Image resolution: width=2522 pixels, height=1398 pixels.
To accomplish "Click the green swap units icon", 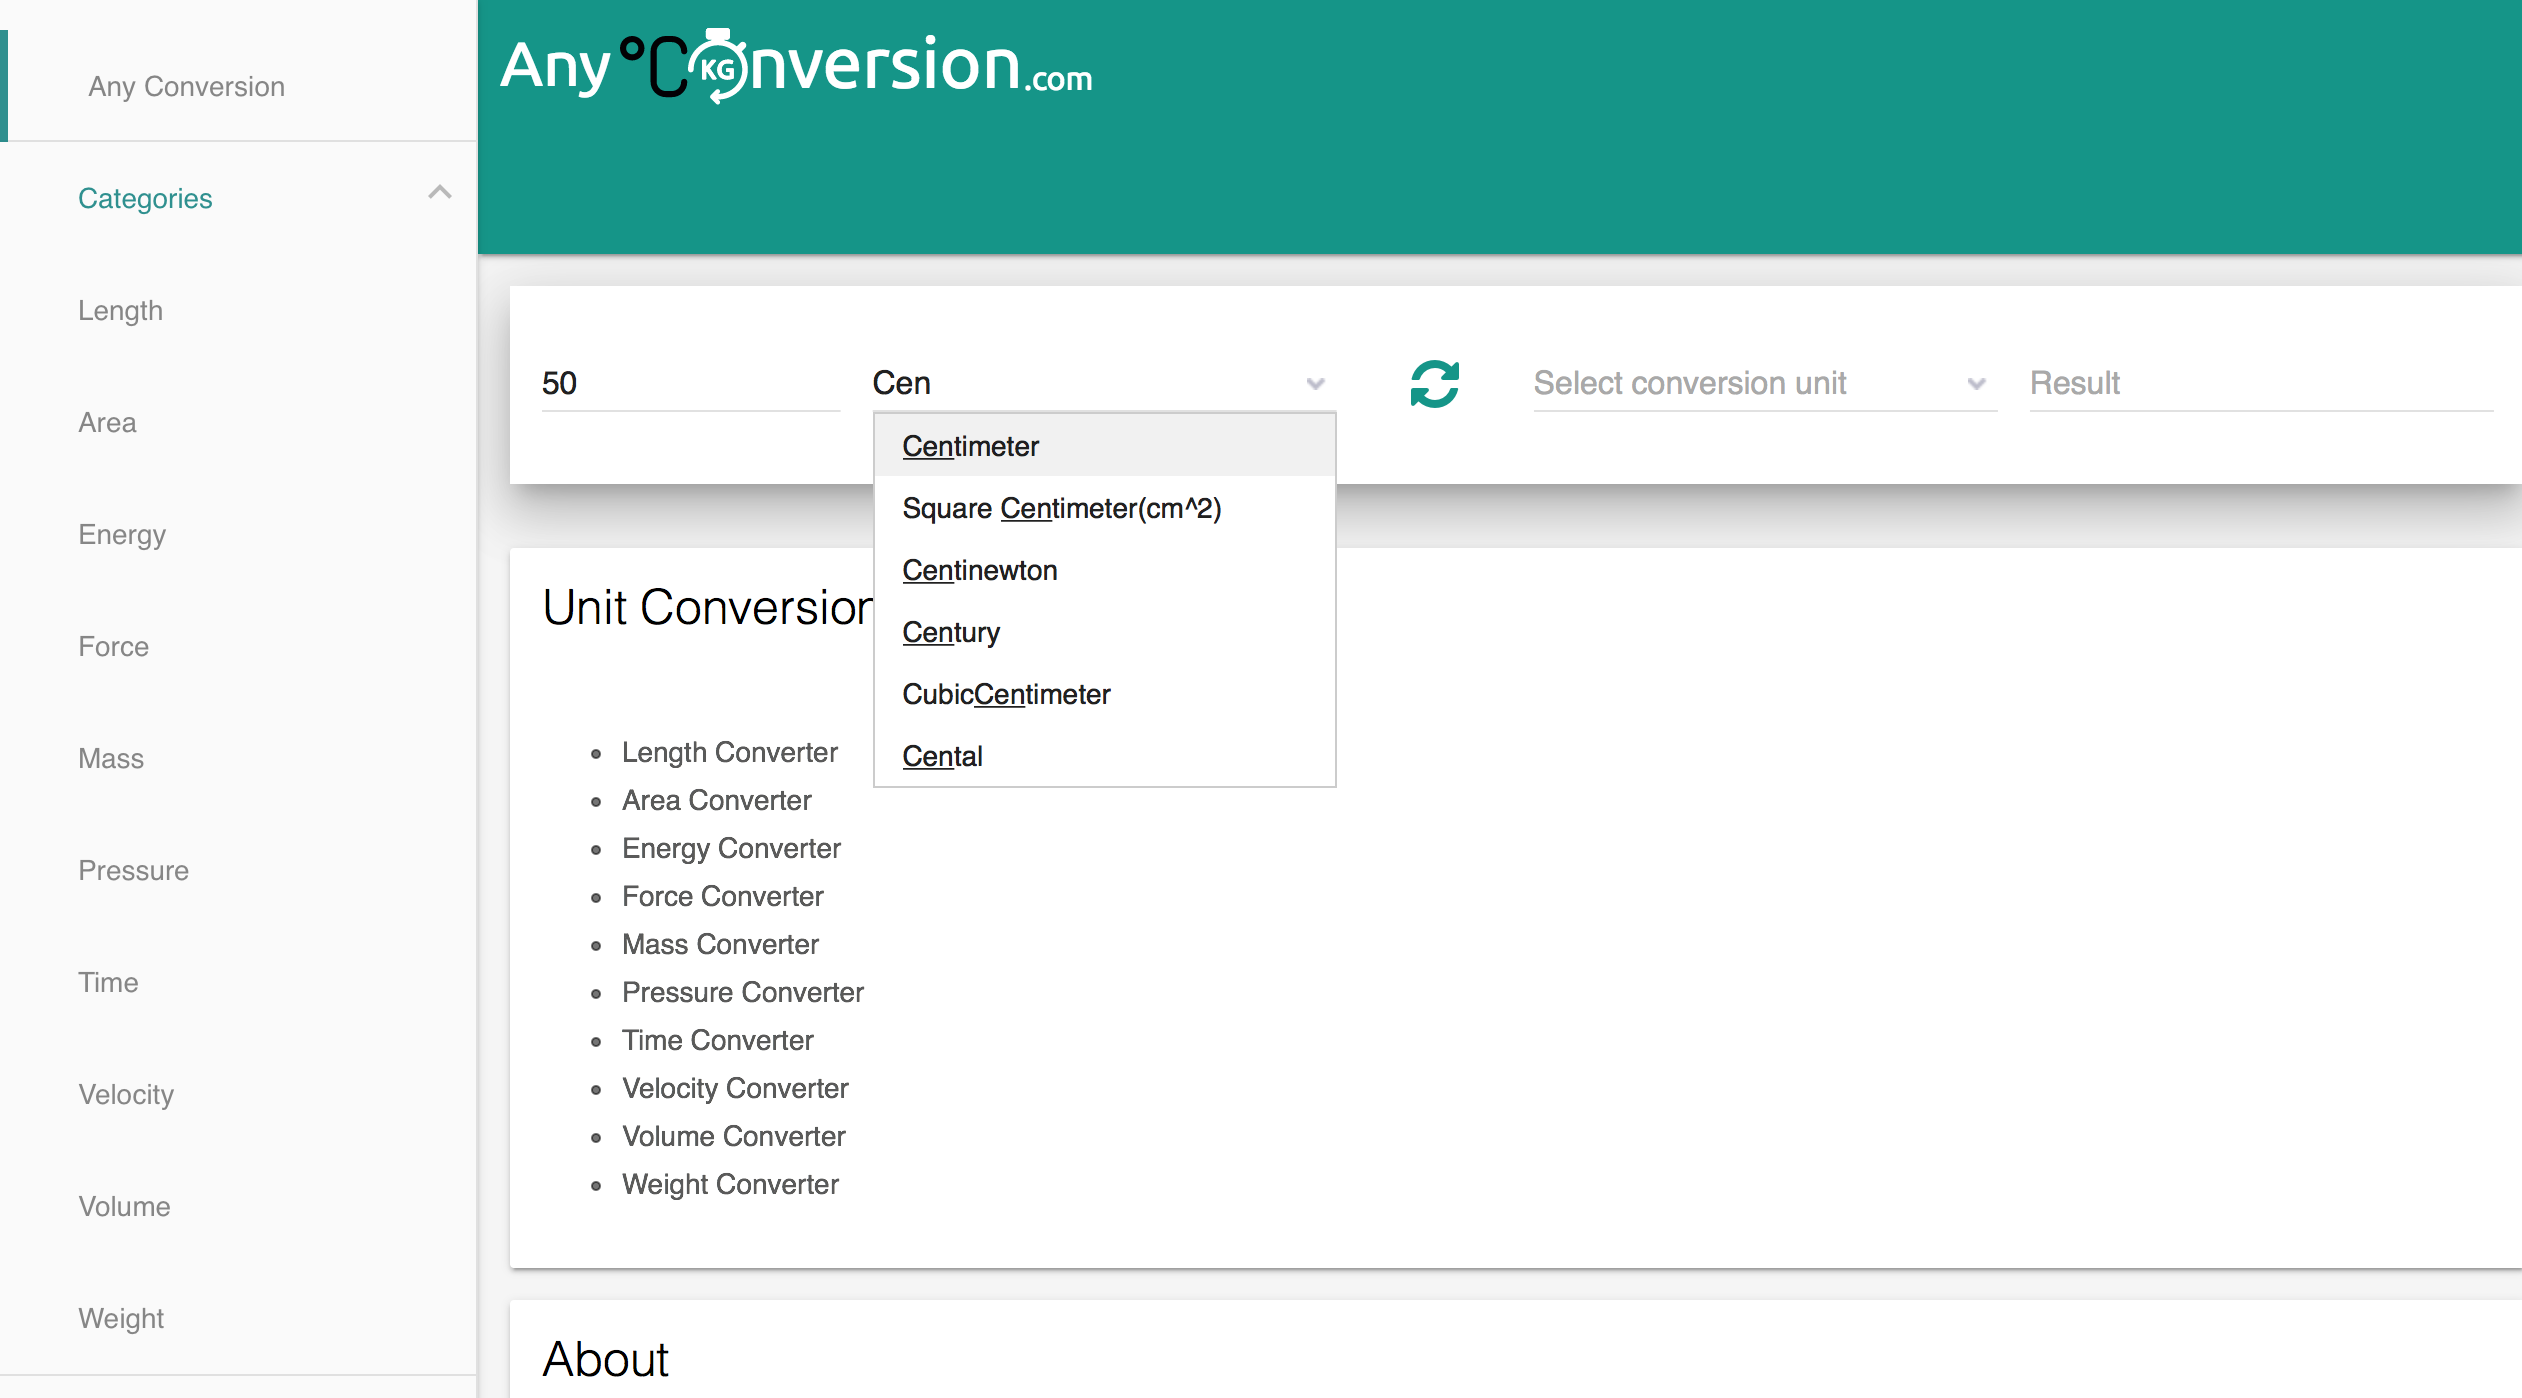I will coord(1434,384).
